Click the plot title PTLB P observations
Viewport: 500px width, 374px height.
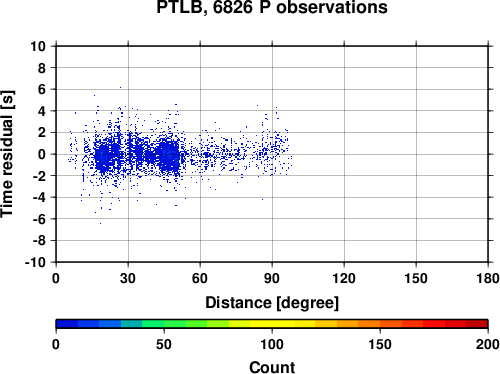click(272, 7)
